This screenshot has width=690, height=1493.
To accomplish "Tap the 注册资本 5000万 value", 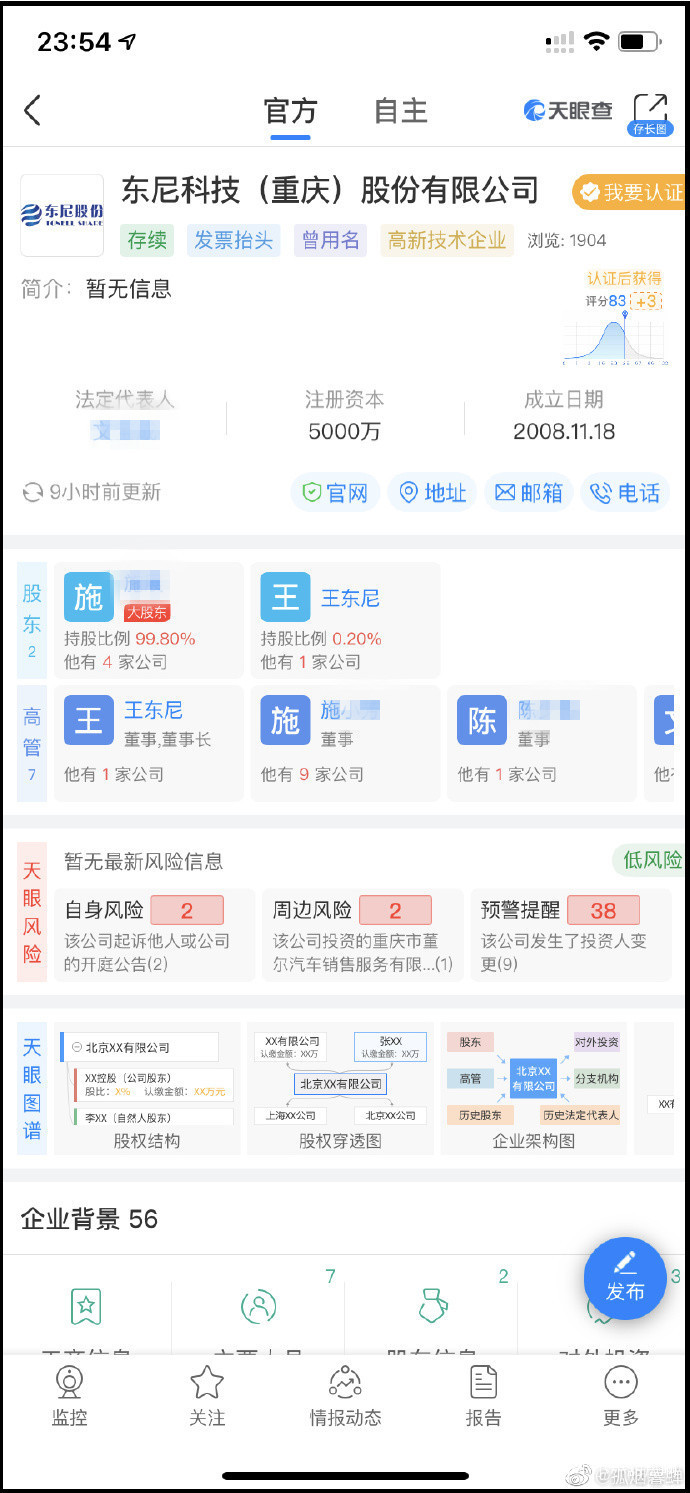I will (345, 432).
